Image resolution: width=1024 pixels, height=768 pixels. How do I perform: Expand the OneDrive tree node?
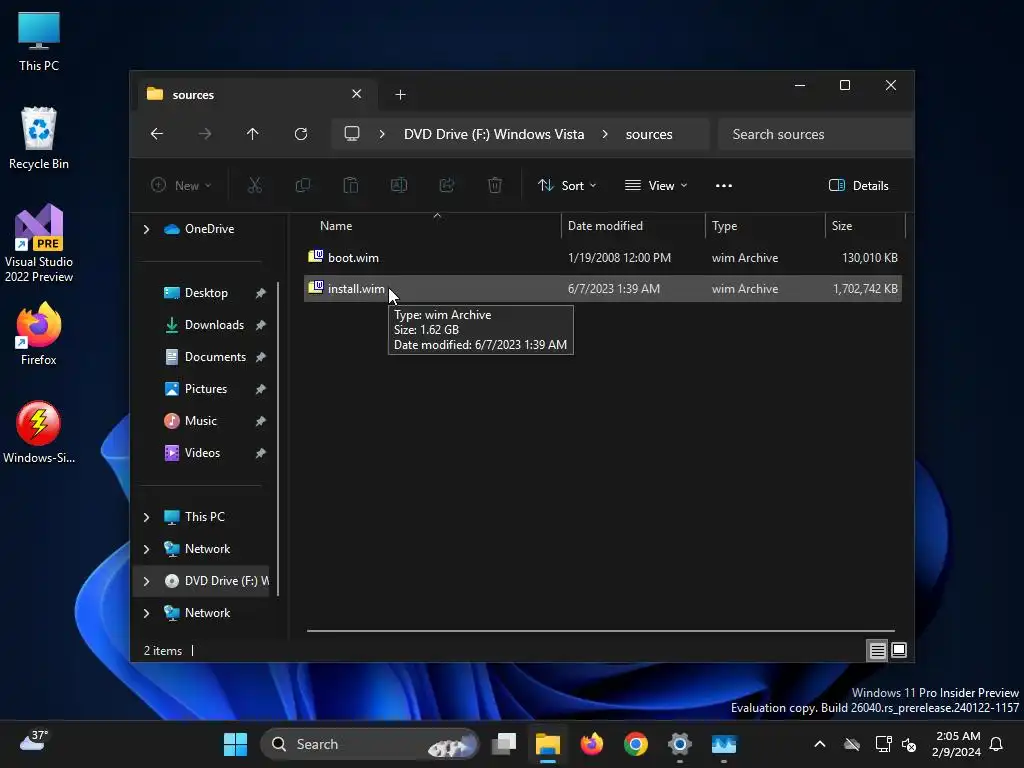click(146, 229)
